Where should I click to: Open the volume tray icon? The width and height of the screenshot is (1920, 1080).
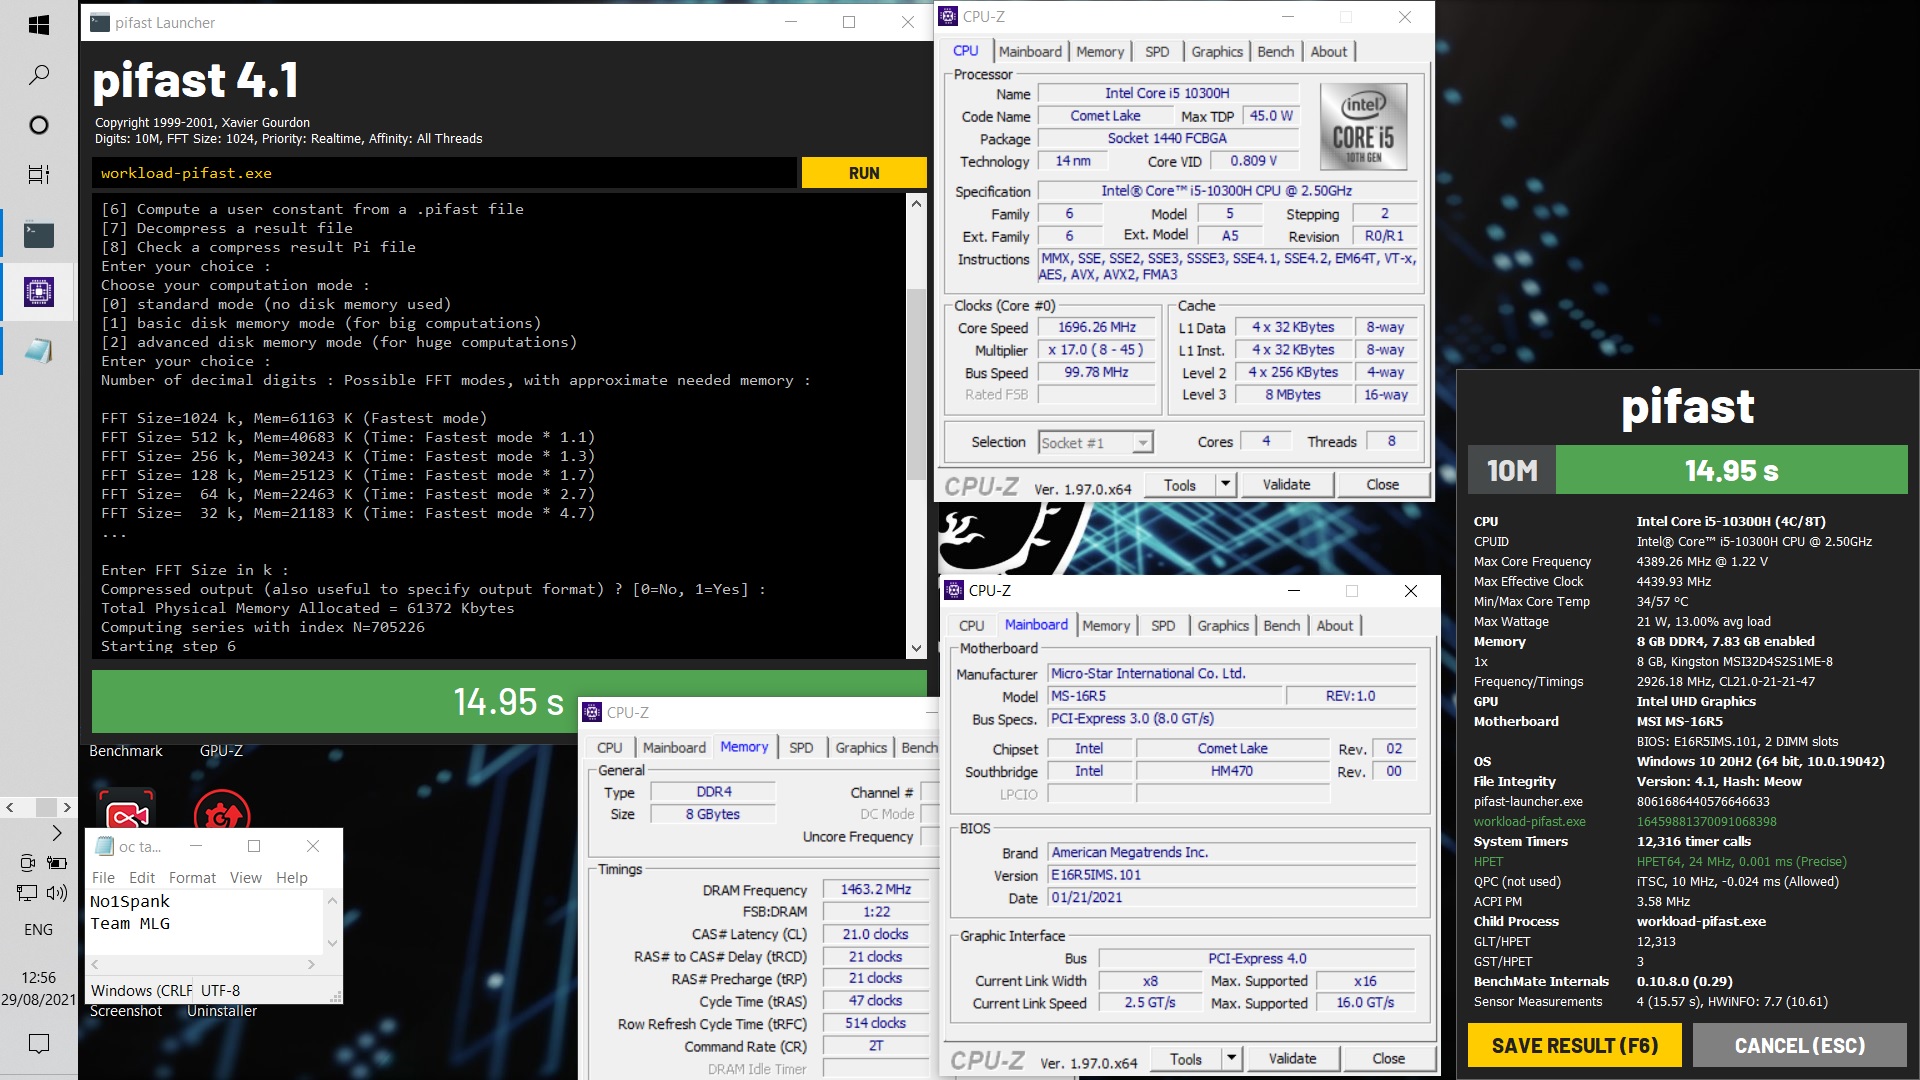(57, 893)
